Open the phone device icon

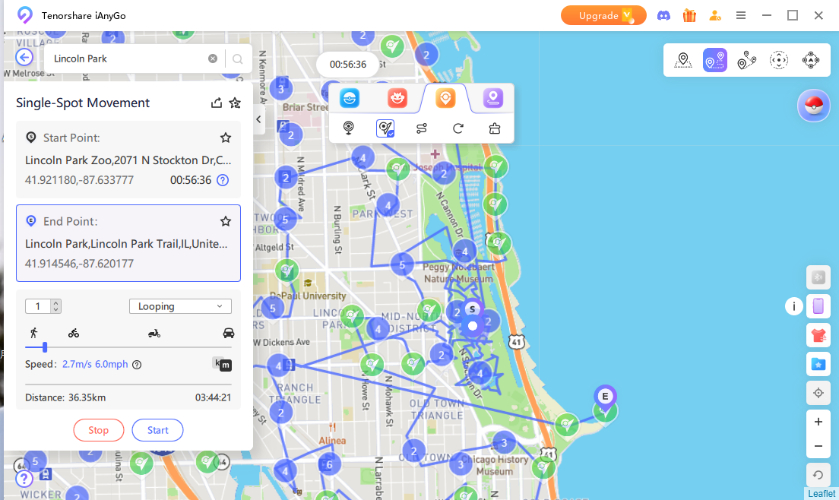pos(818,306)
